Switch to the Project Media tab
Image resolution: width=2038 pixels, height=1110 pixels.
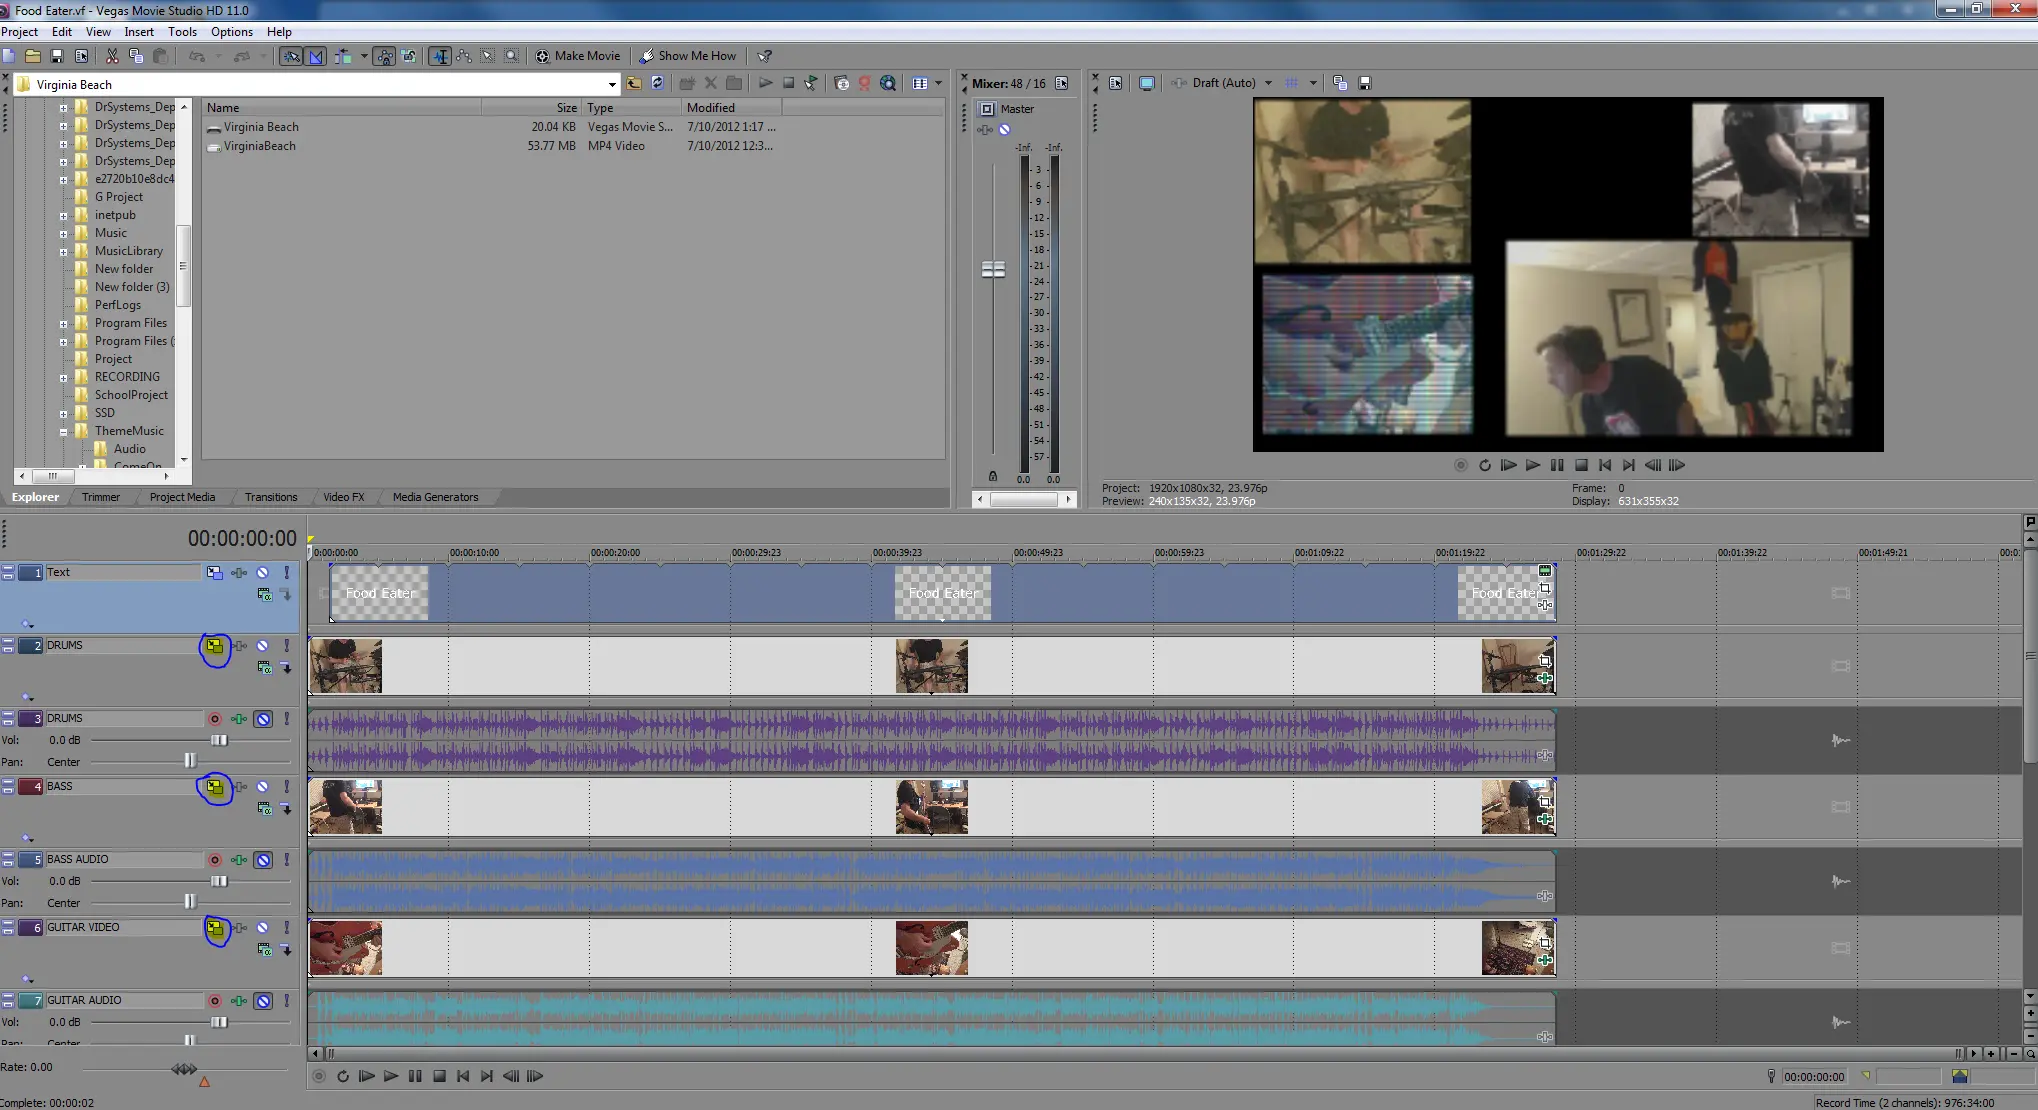[182, 497]
